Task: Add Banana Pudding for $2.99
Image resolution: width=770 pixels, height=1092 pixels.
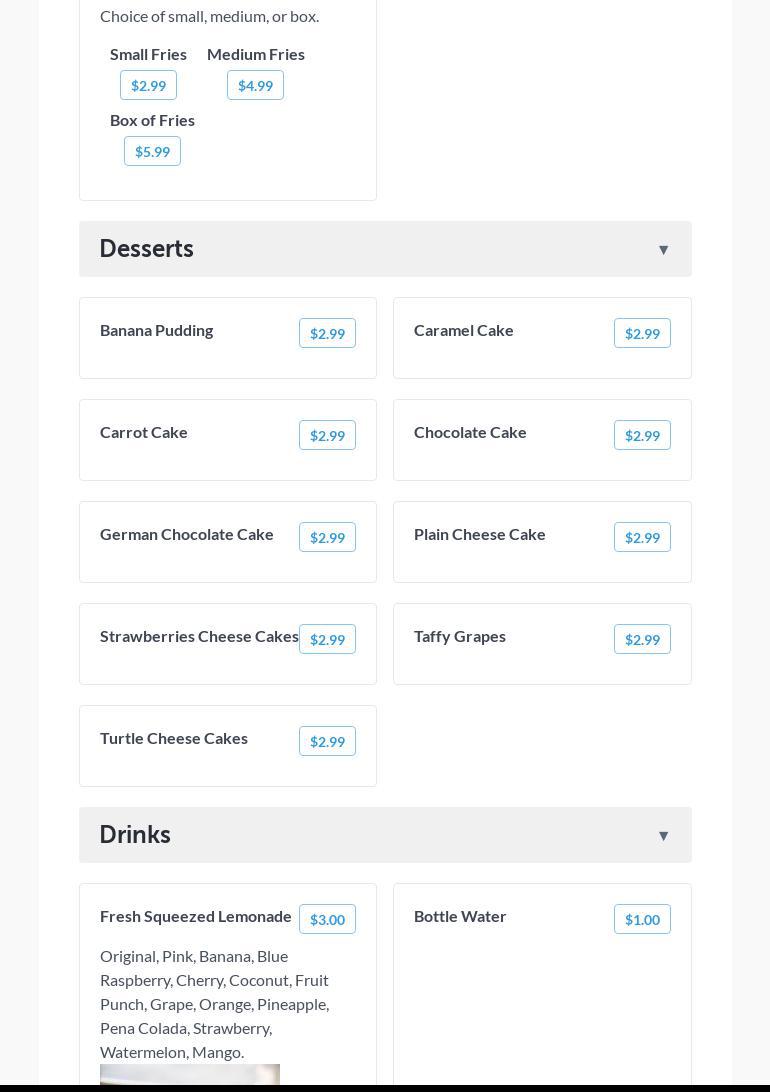Action: (x=327, y=334)
